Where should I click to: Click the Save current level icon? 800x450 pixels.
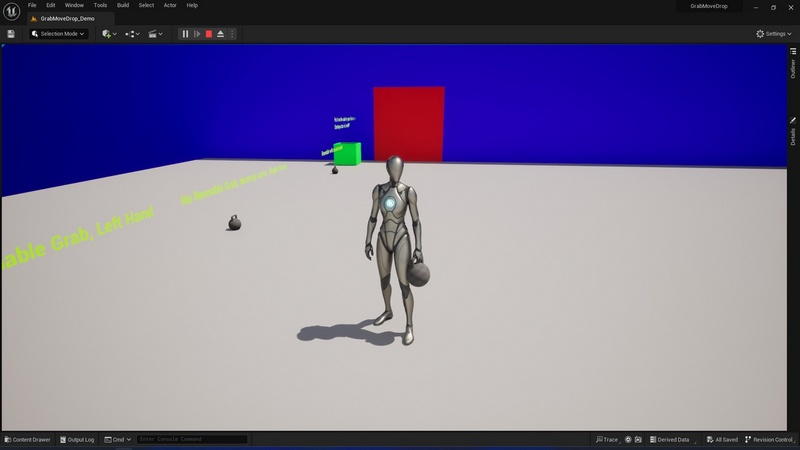pyautogui.click(x=11, y=34)
